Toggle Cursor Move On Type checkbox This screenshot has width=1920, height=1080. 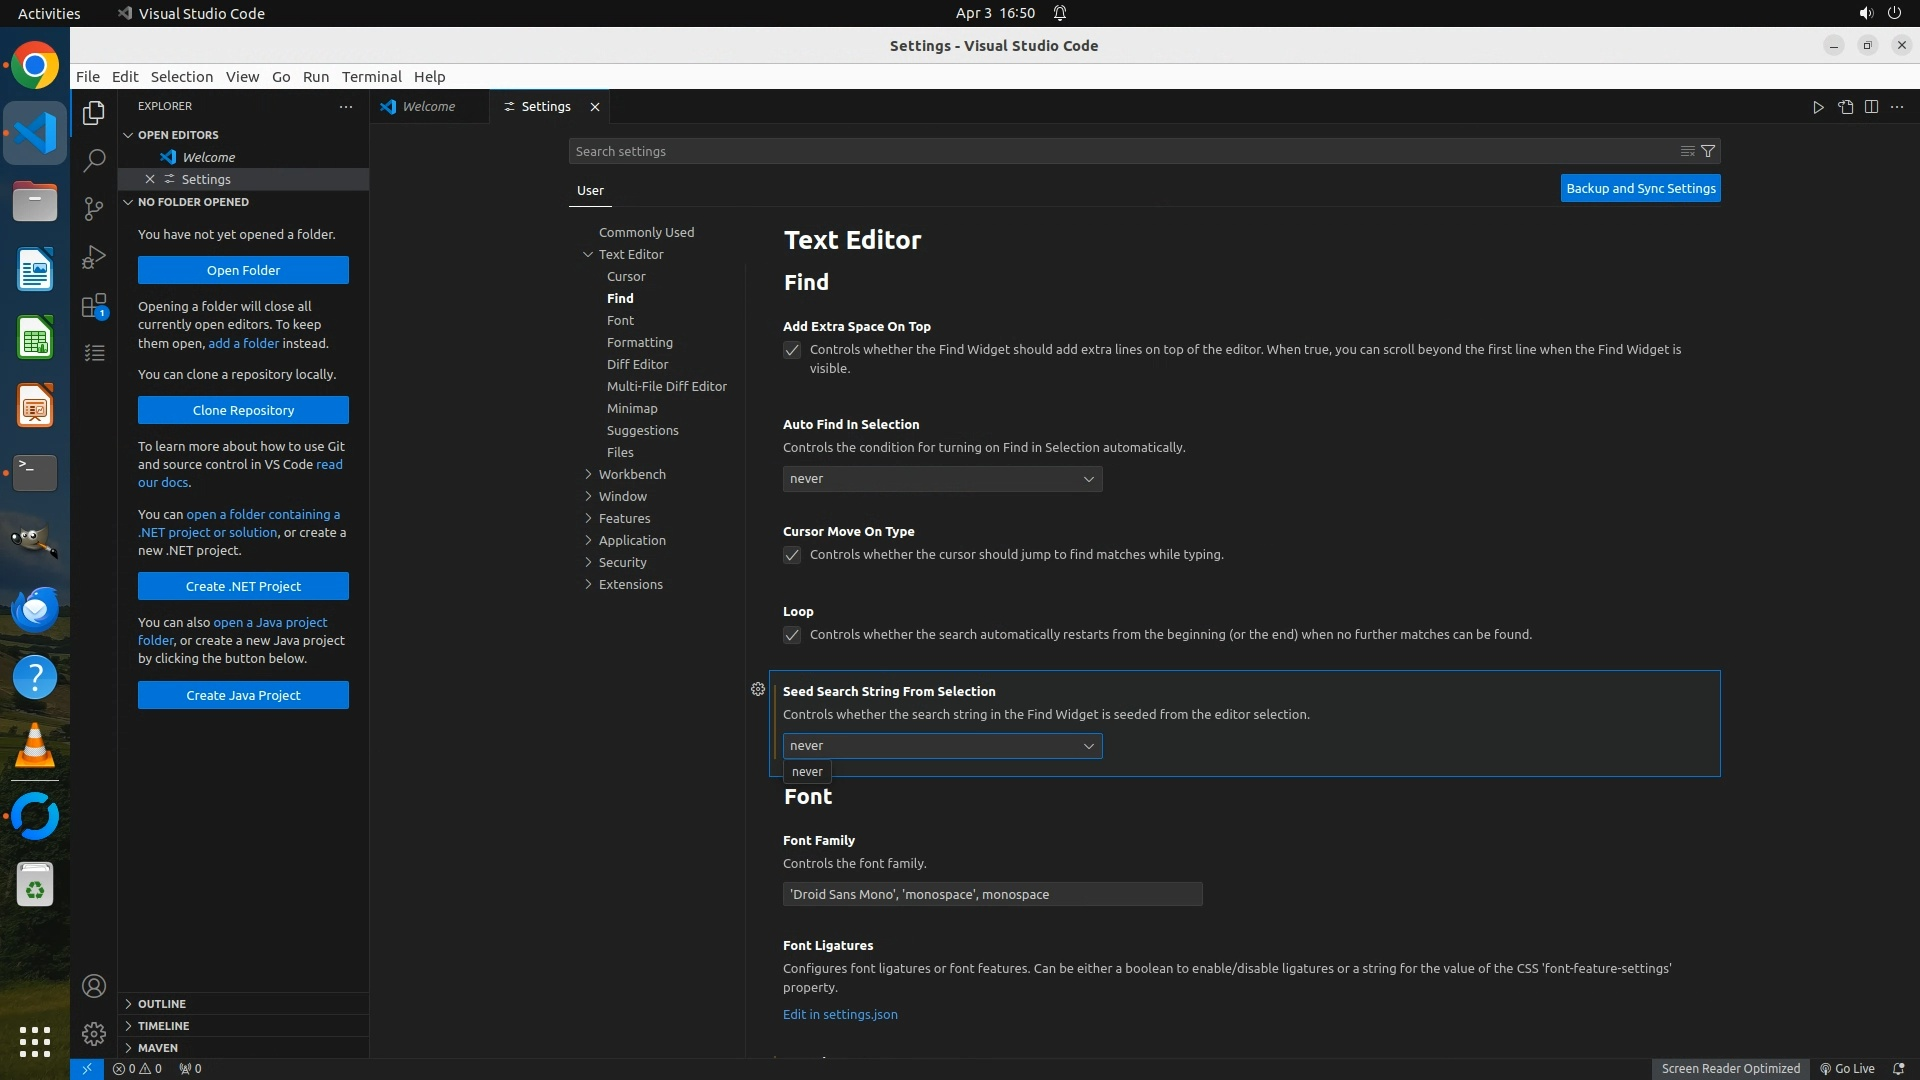pos(792,555)
